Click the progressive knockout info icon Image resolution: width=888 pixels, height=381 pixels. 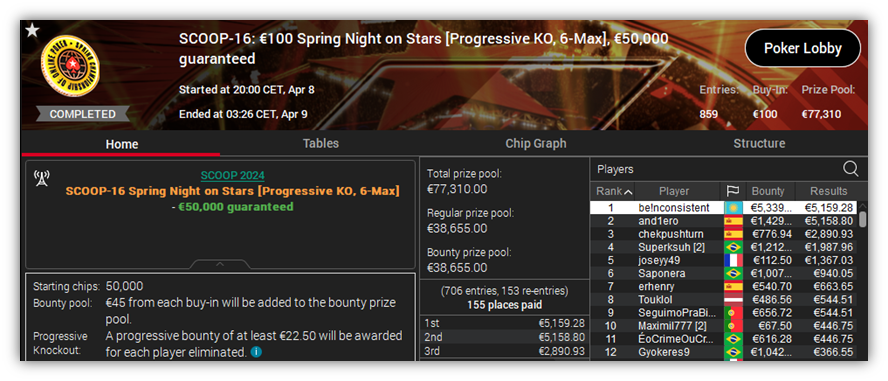[256, 352]
